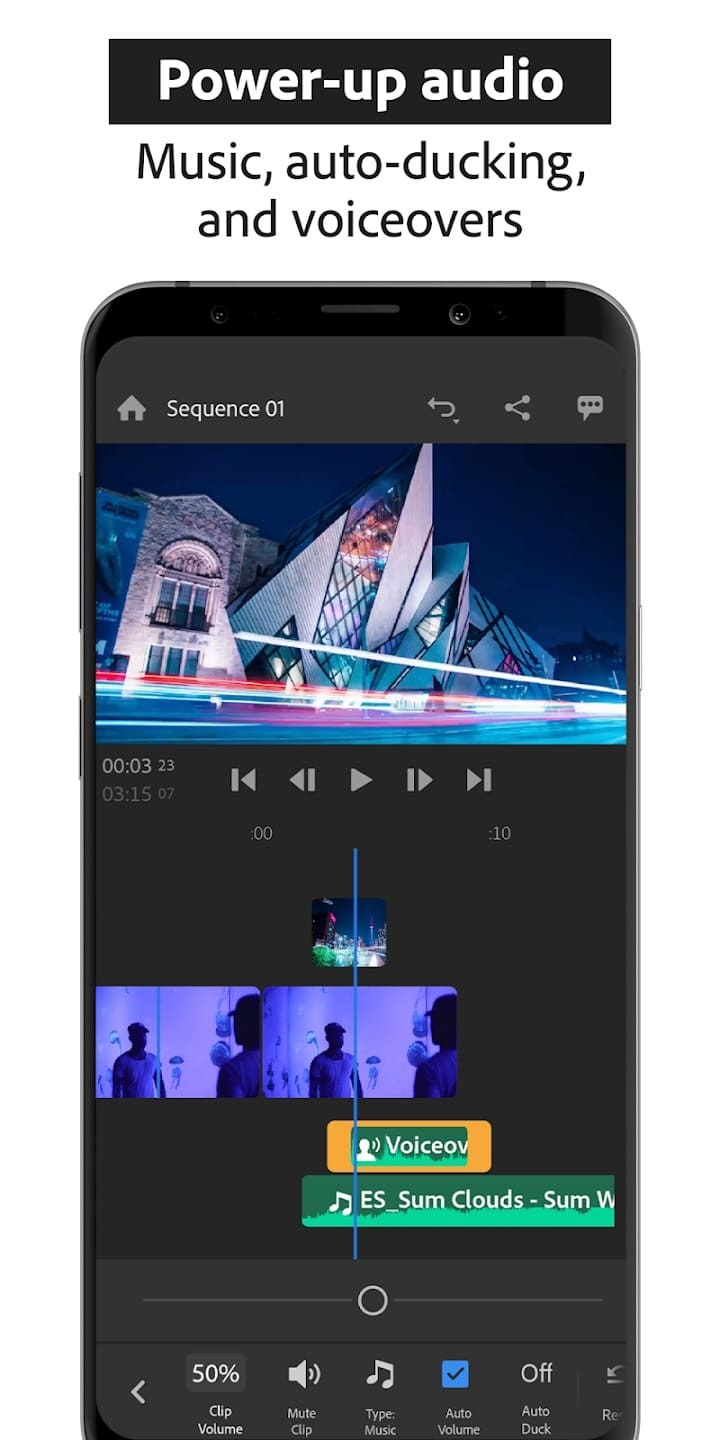Viewport: 720px width, 1440px height.
Task: Tap the cityscape overlay thumbnail clip
Action: click(x=348, y=932)
